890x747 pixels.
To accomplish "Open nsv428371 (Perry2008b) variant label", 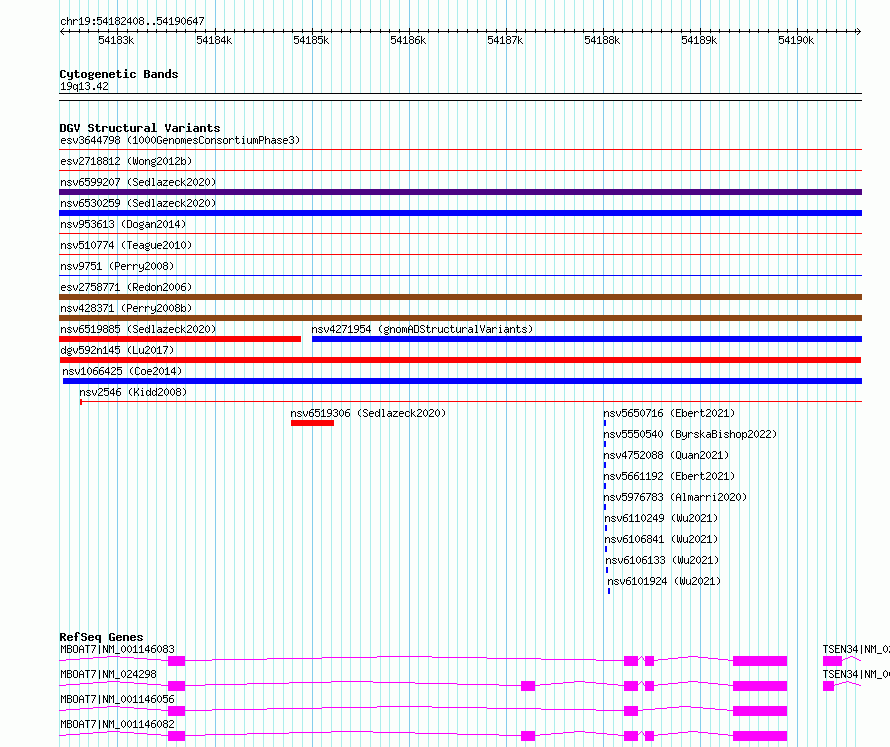I will [x=126, y=308].
